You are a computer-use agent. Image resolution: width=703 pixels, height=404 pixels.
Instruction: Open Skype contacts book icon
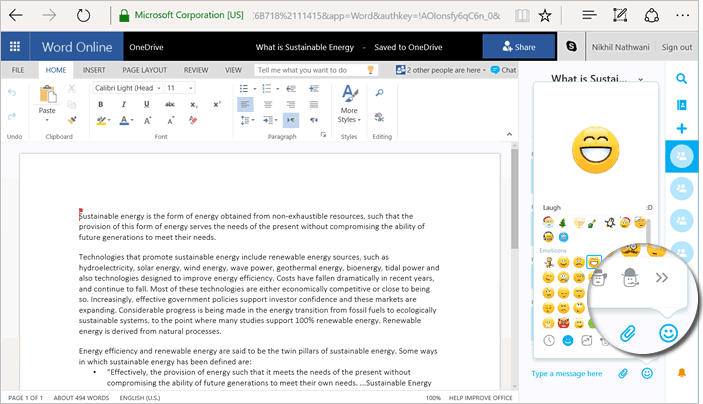[681, 105]
